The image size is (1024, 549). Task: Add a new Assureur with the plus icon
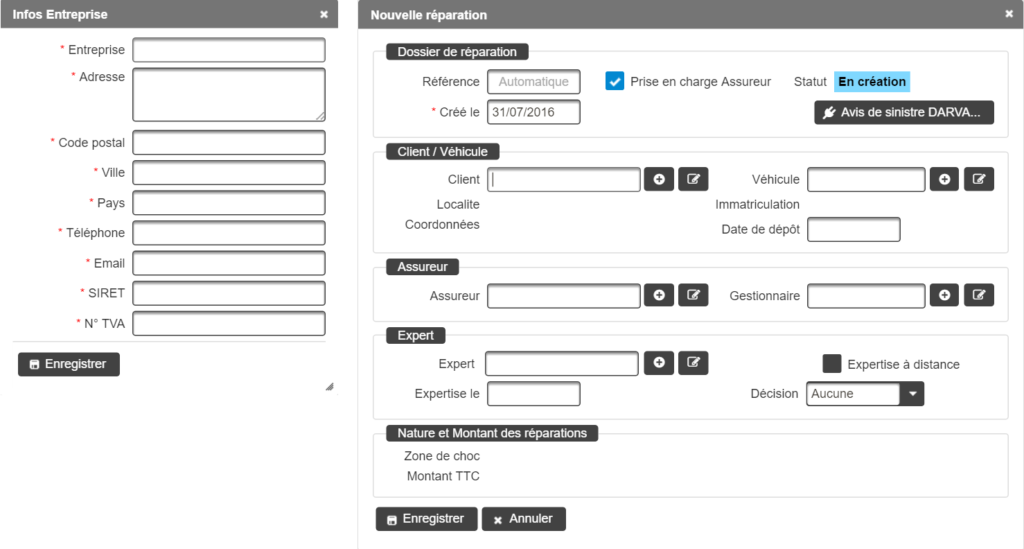(659, 295)
